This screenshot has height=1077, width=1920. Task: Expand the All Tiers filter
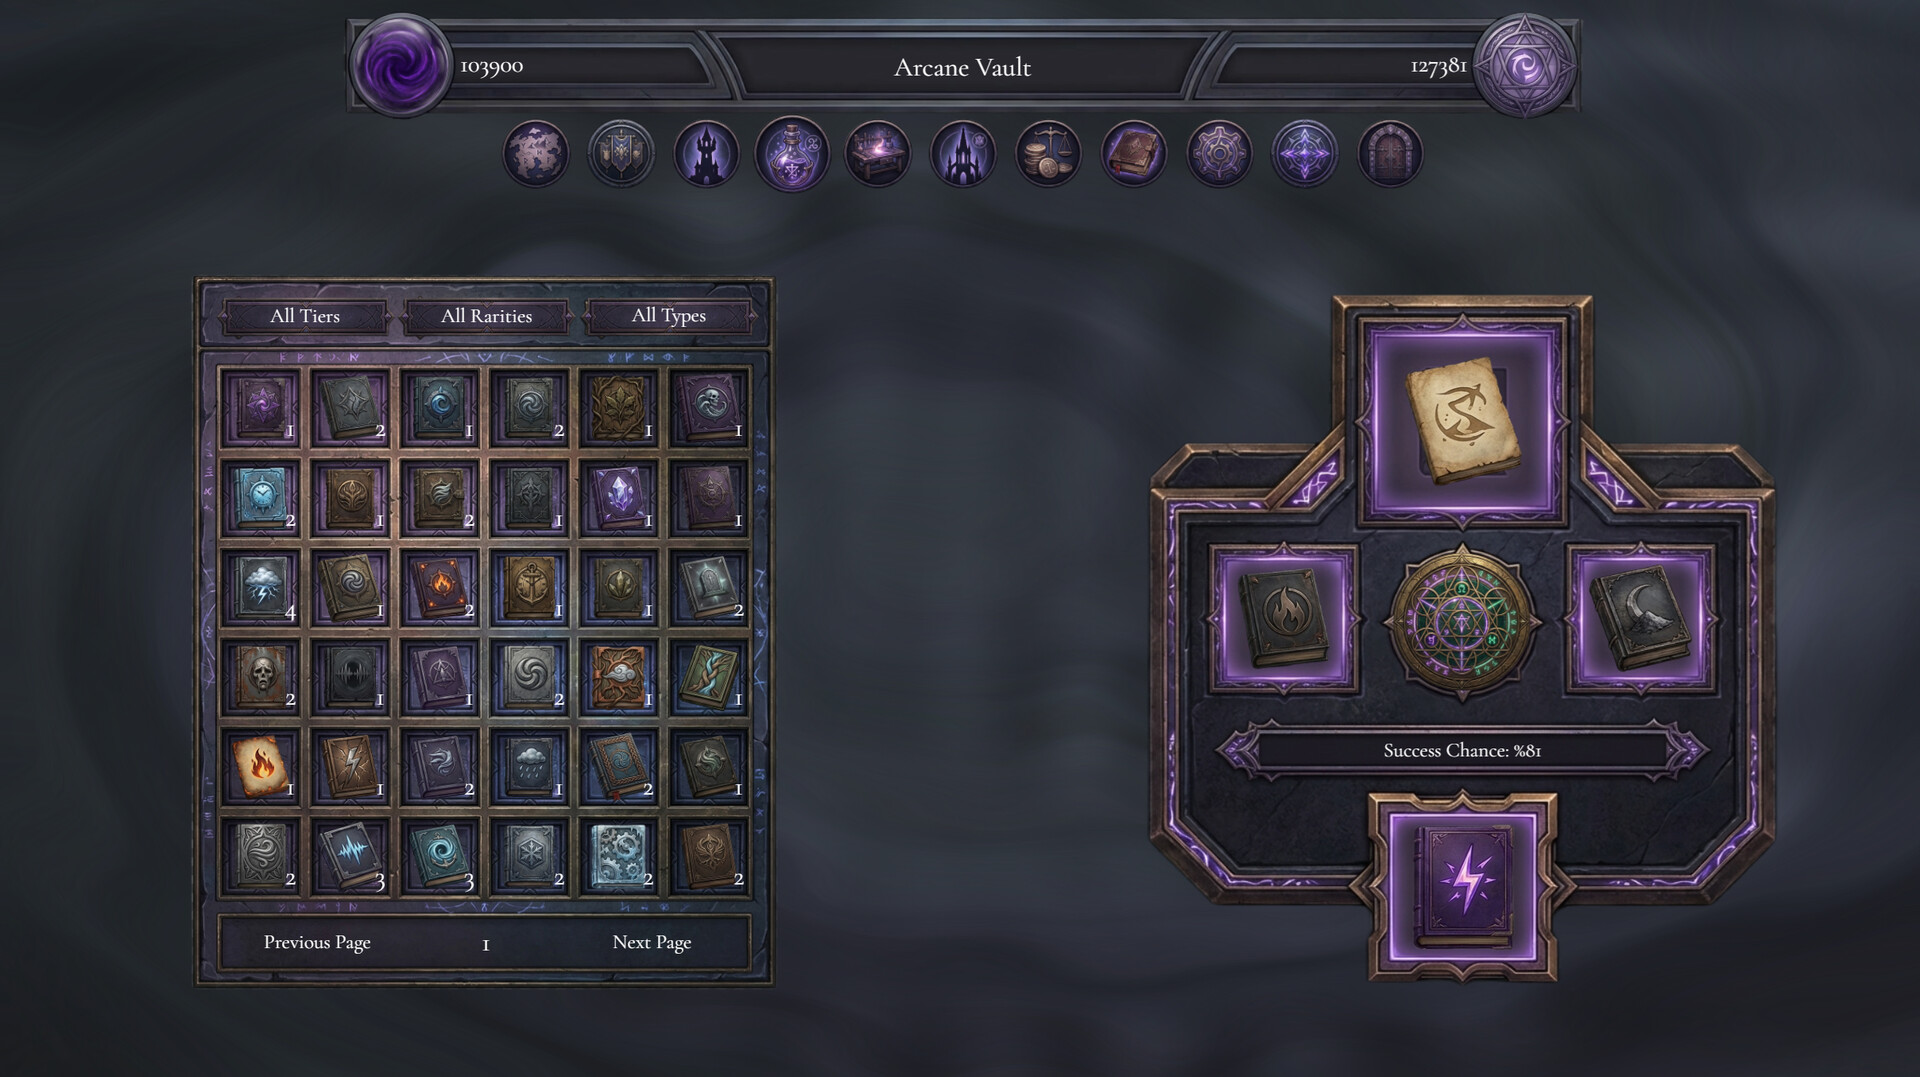pos(305,316)
